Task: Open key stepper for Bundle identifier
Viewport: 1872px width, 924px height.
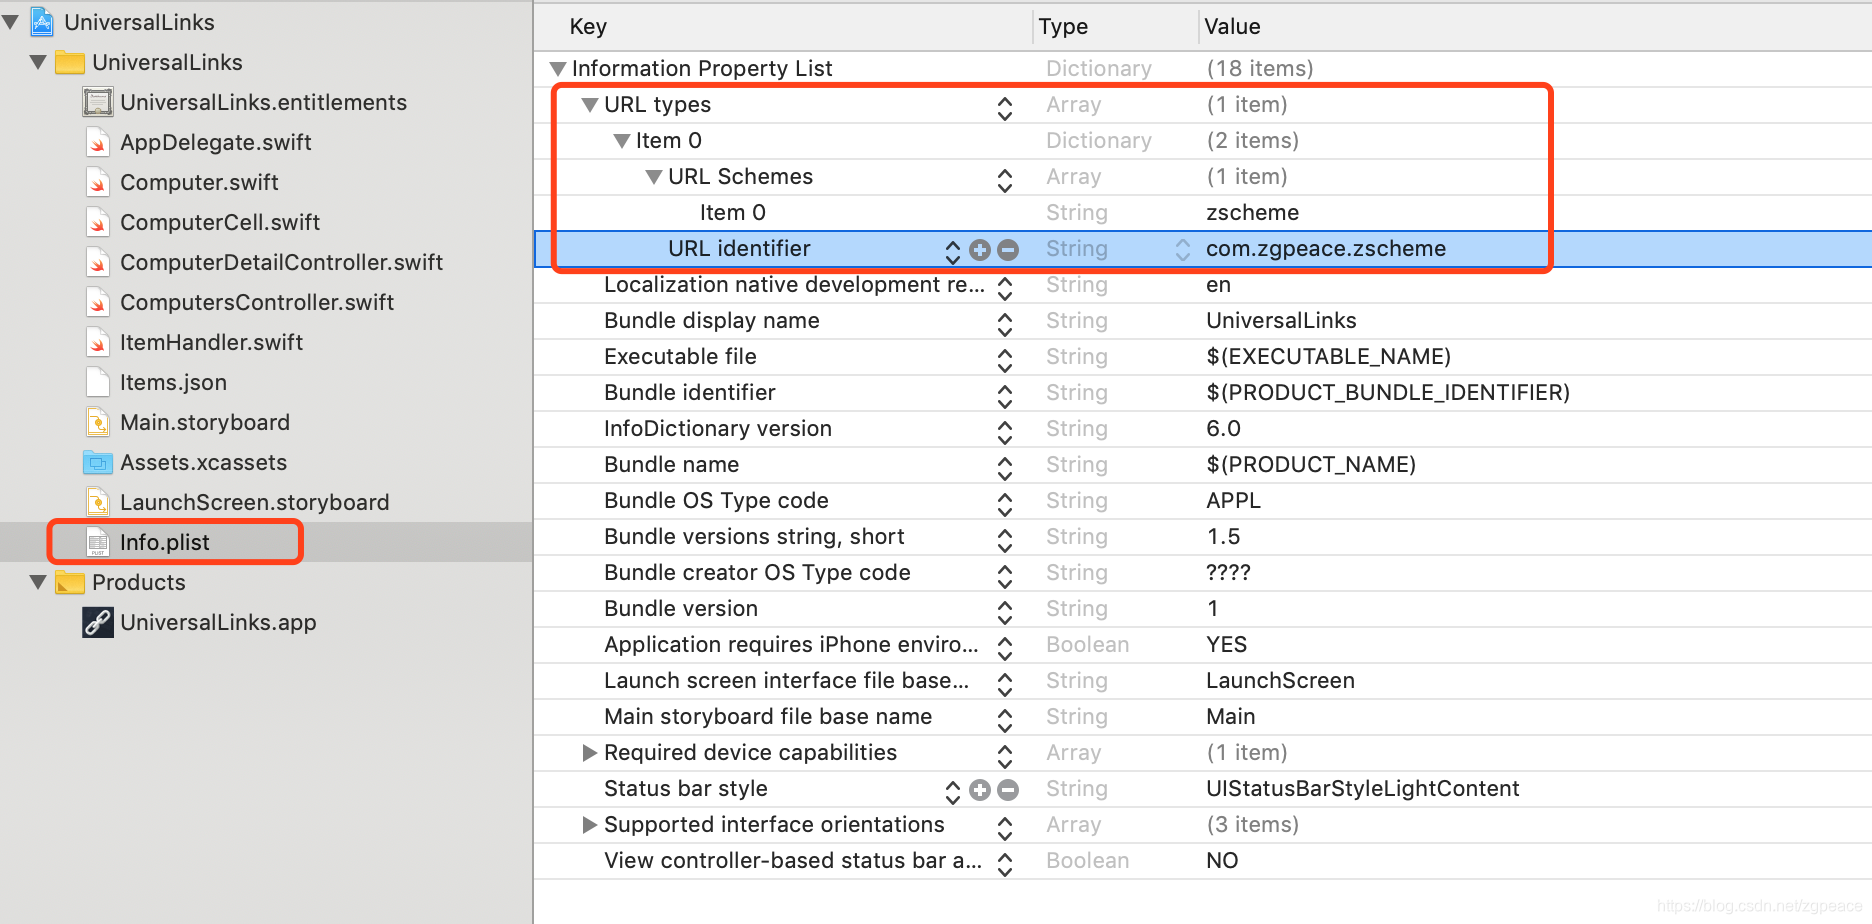Action: (x=1005, y=396)
